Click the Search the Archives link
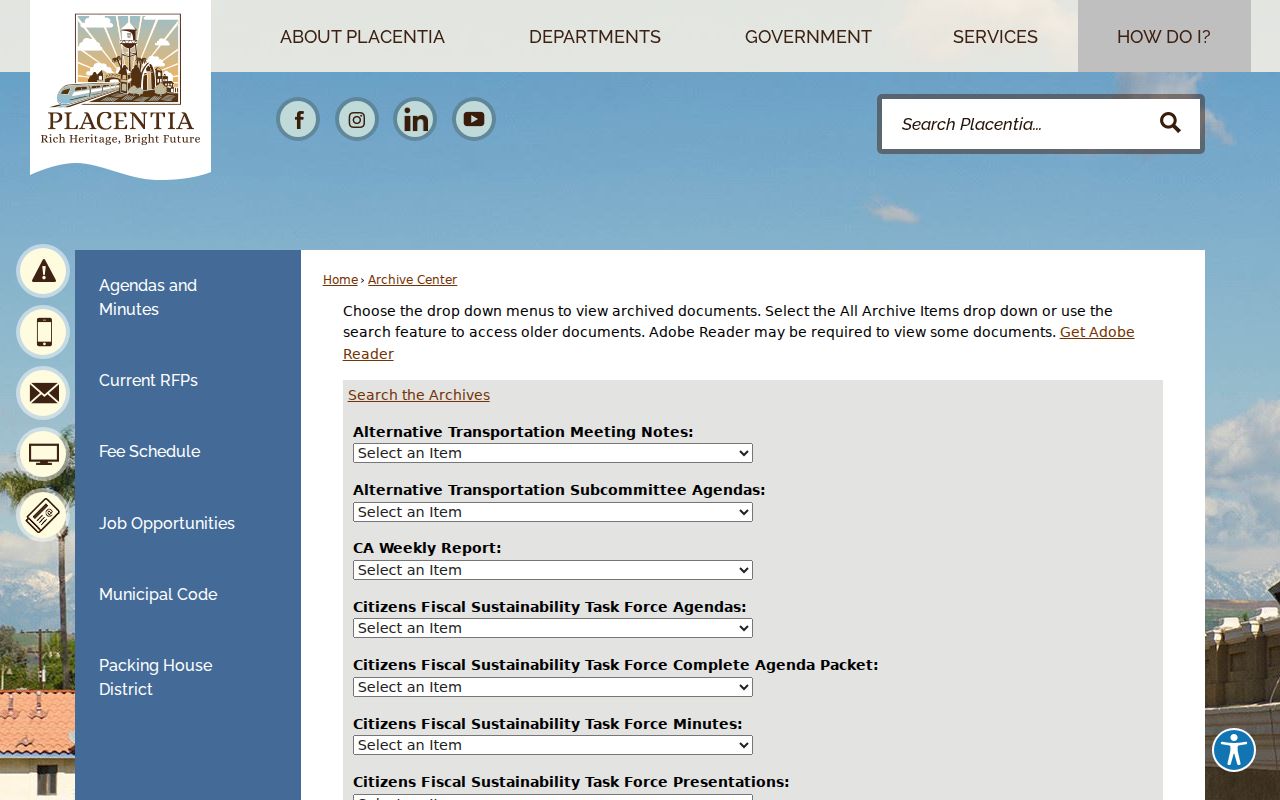The image size is (1280, 800). click(x=419, y=395)
